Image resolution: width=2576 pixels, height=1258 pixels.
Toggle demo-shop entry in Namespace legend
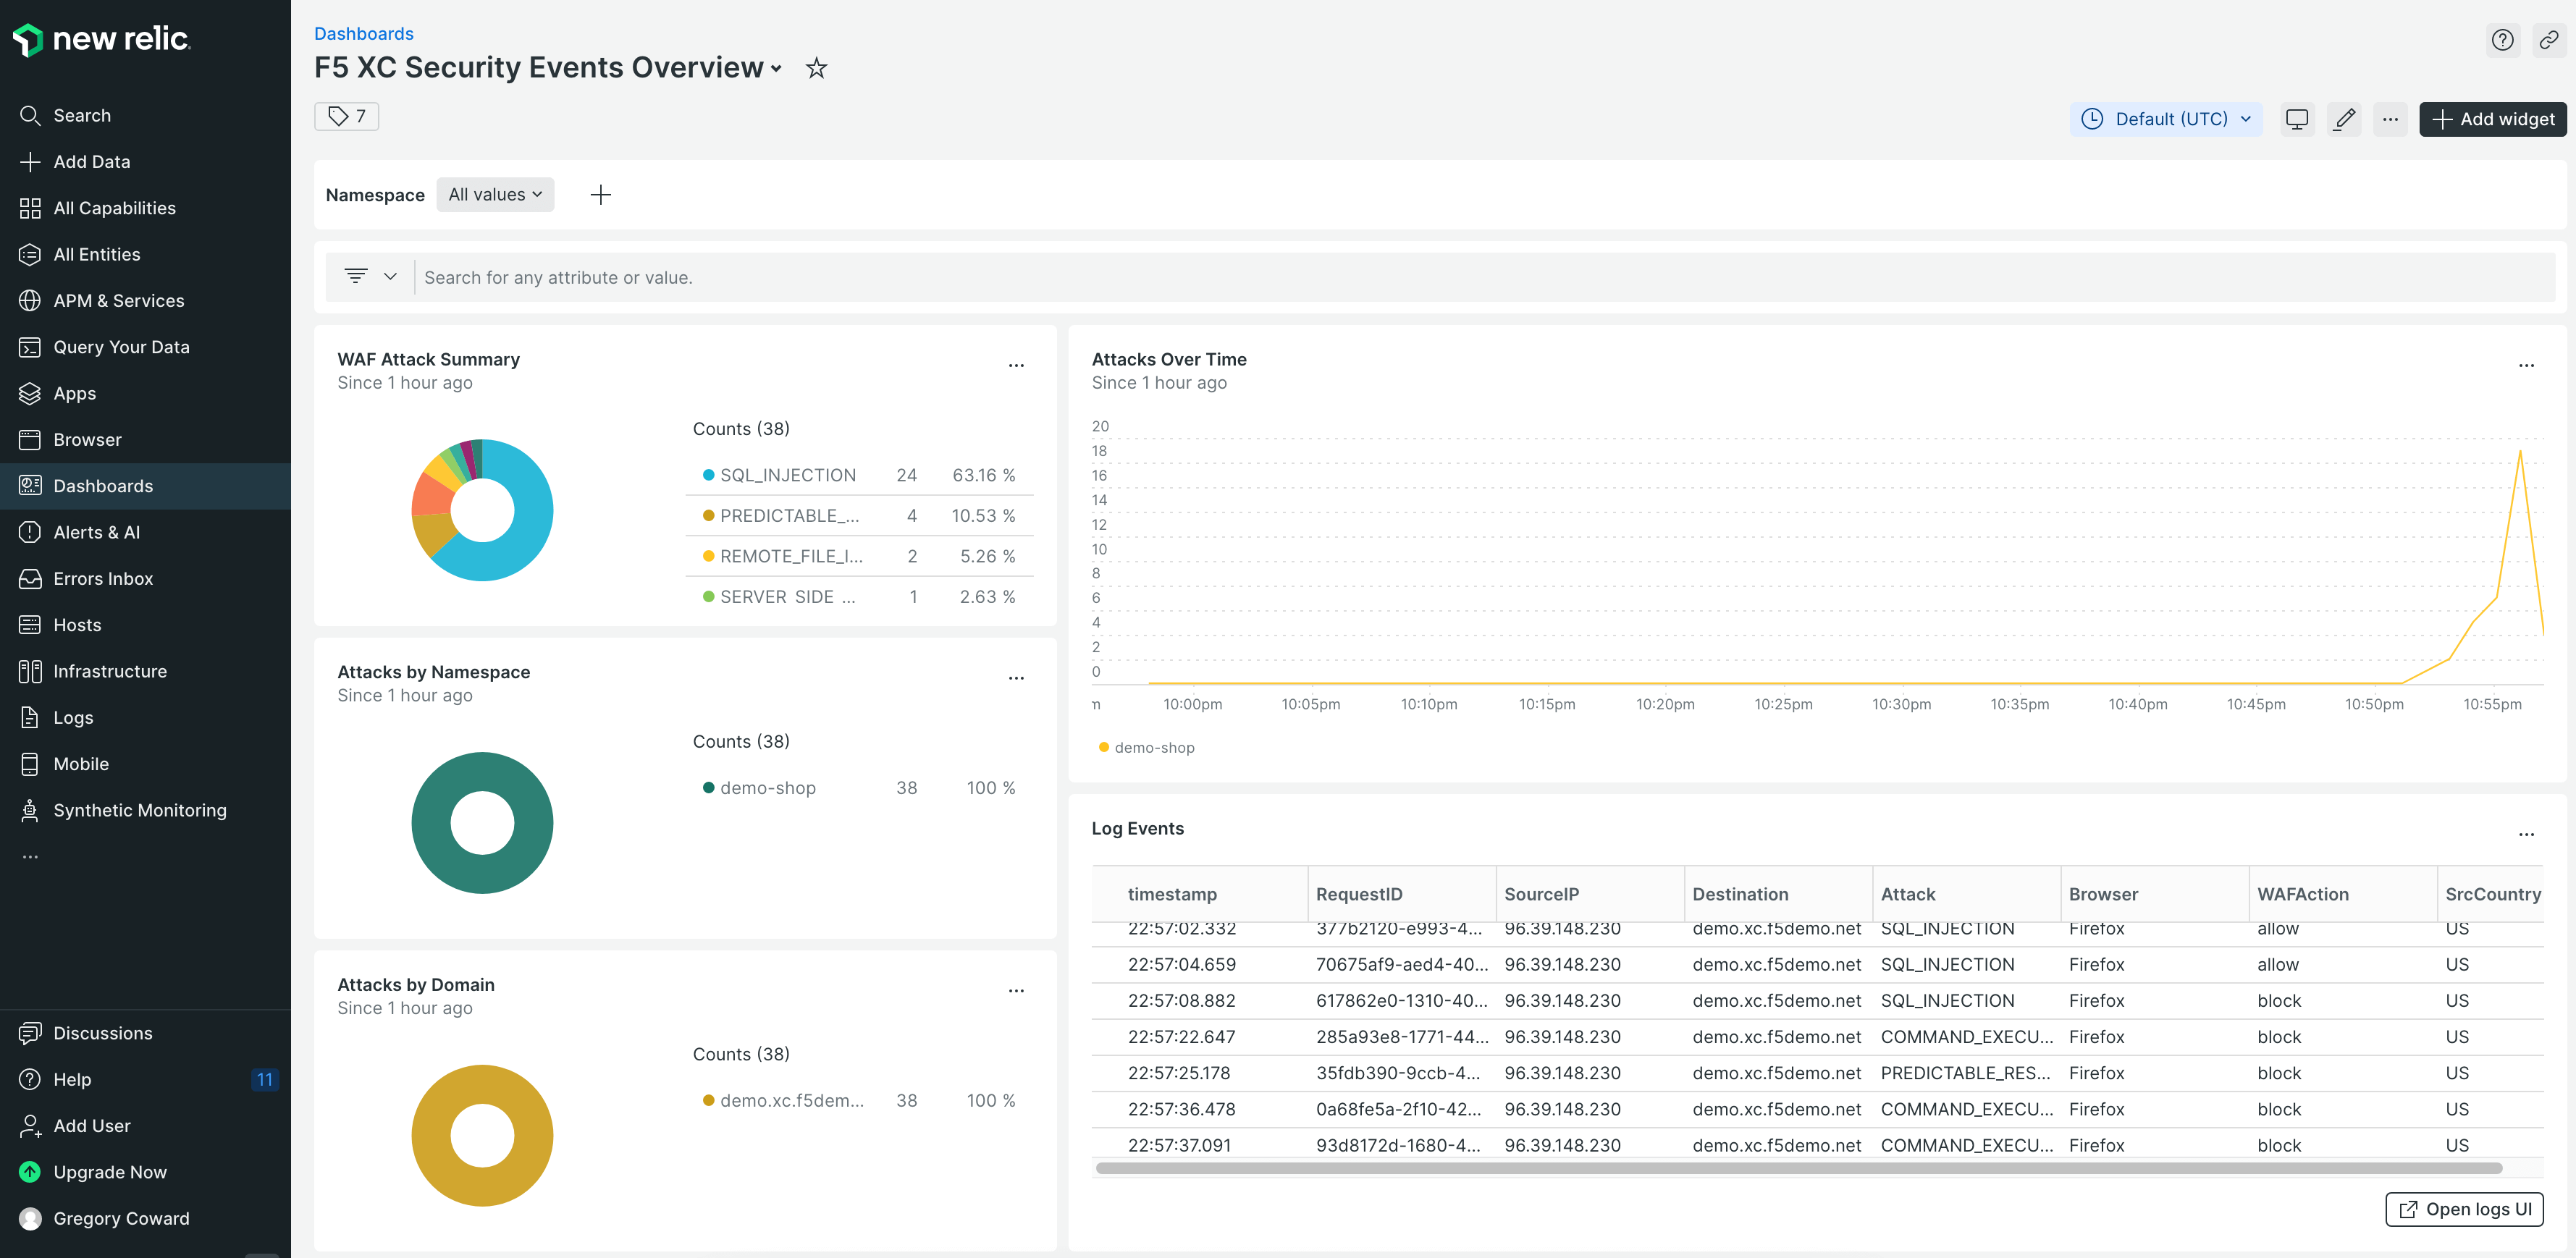[x=767, y=788]
